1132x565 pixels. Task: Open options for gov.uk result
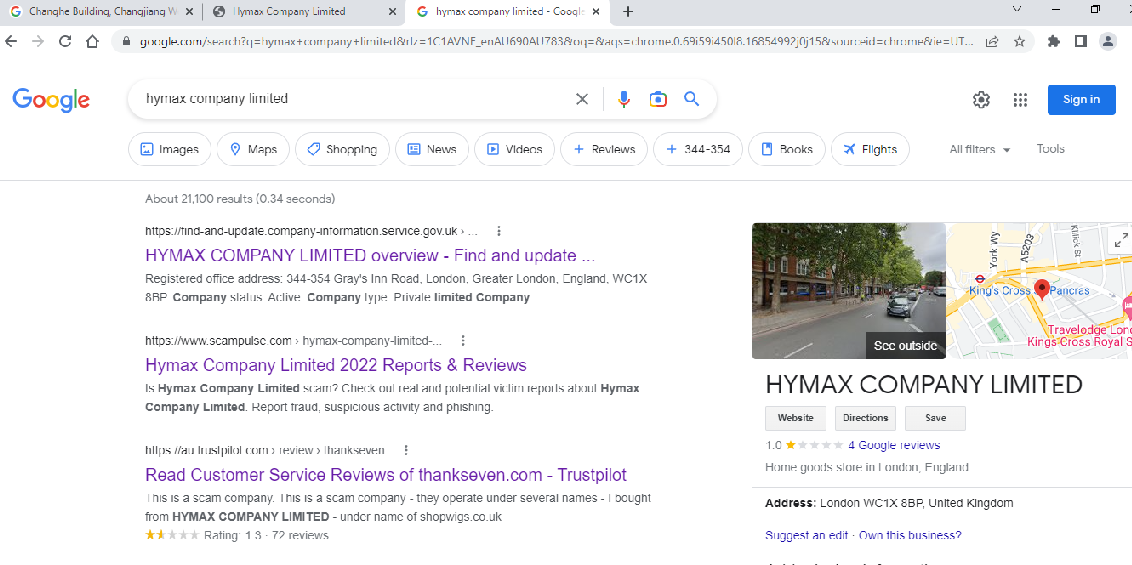point(498,231)
